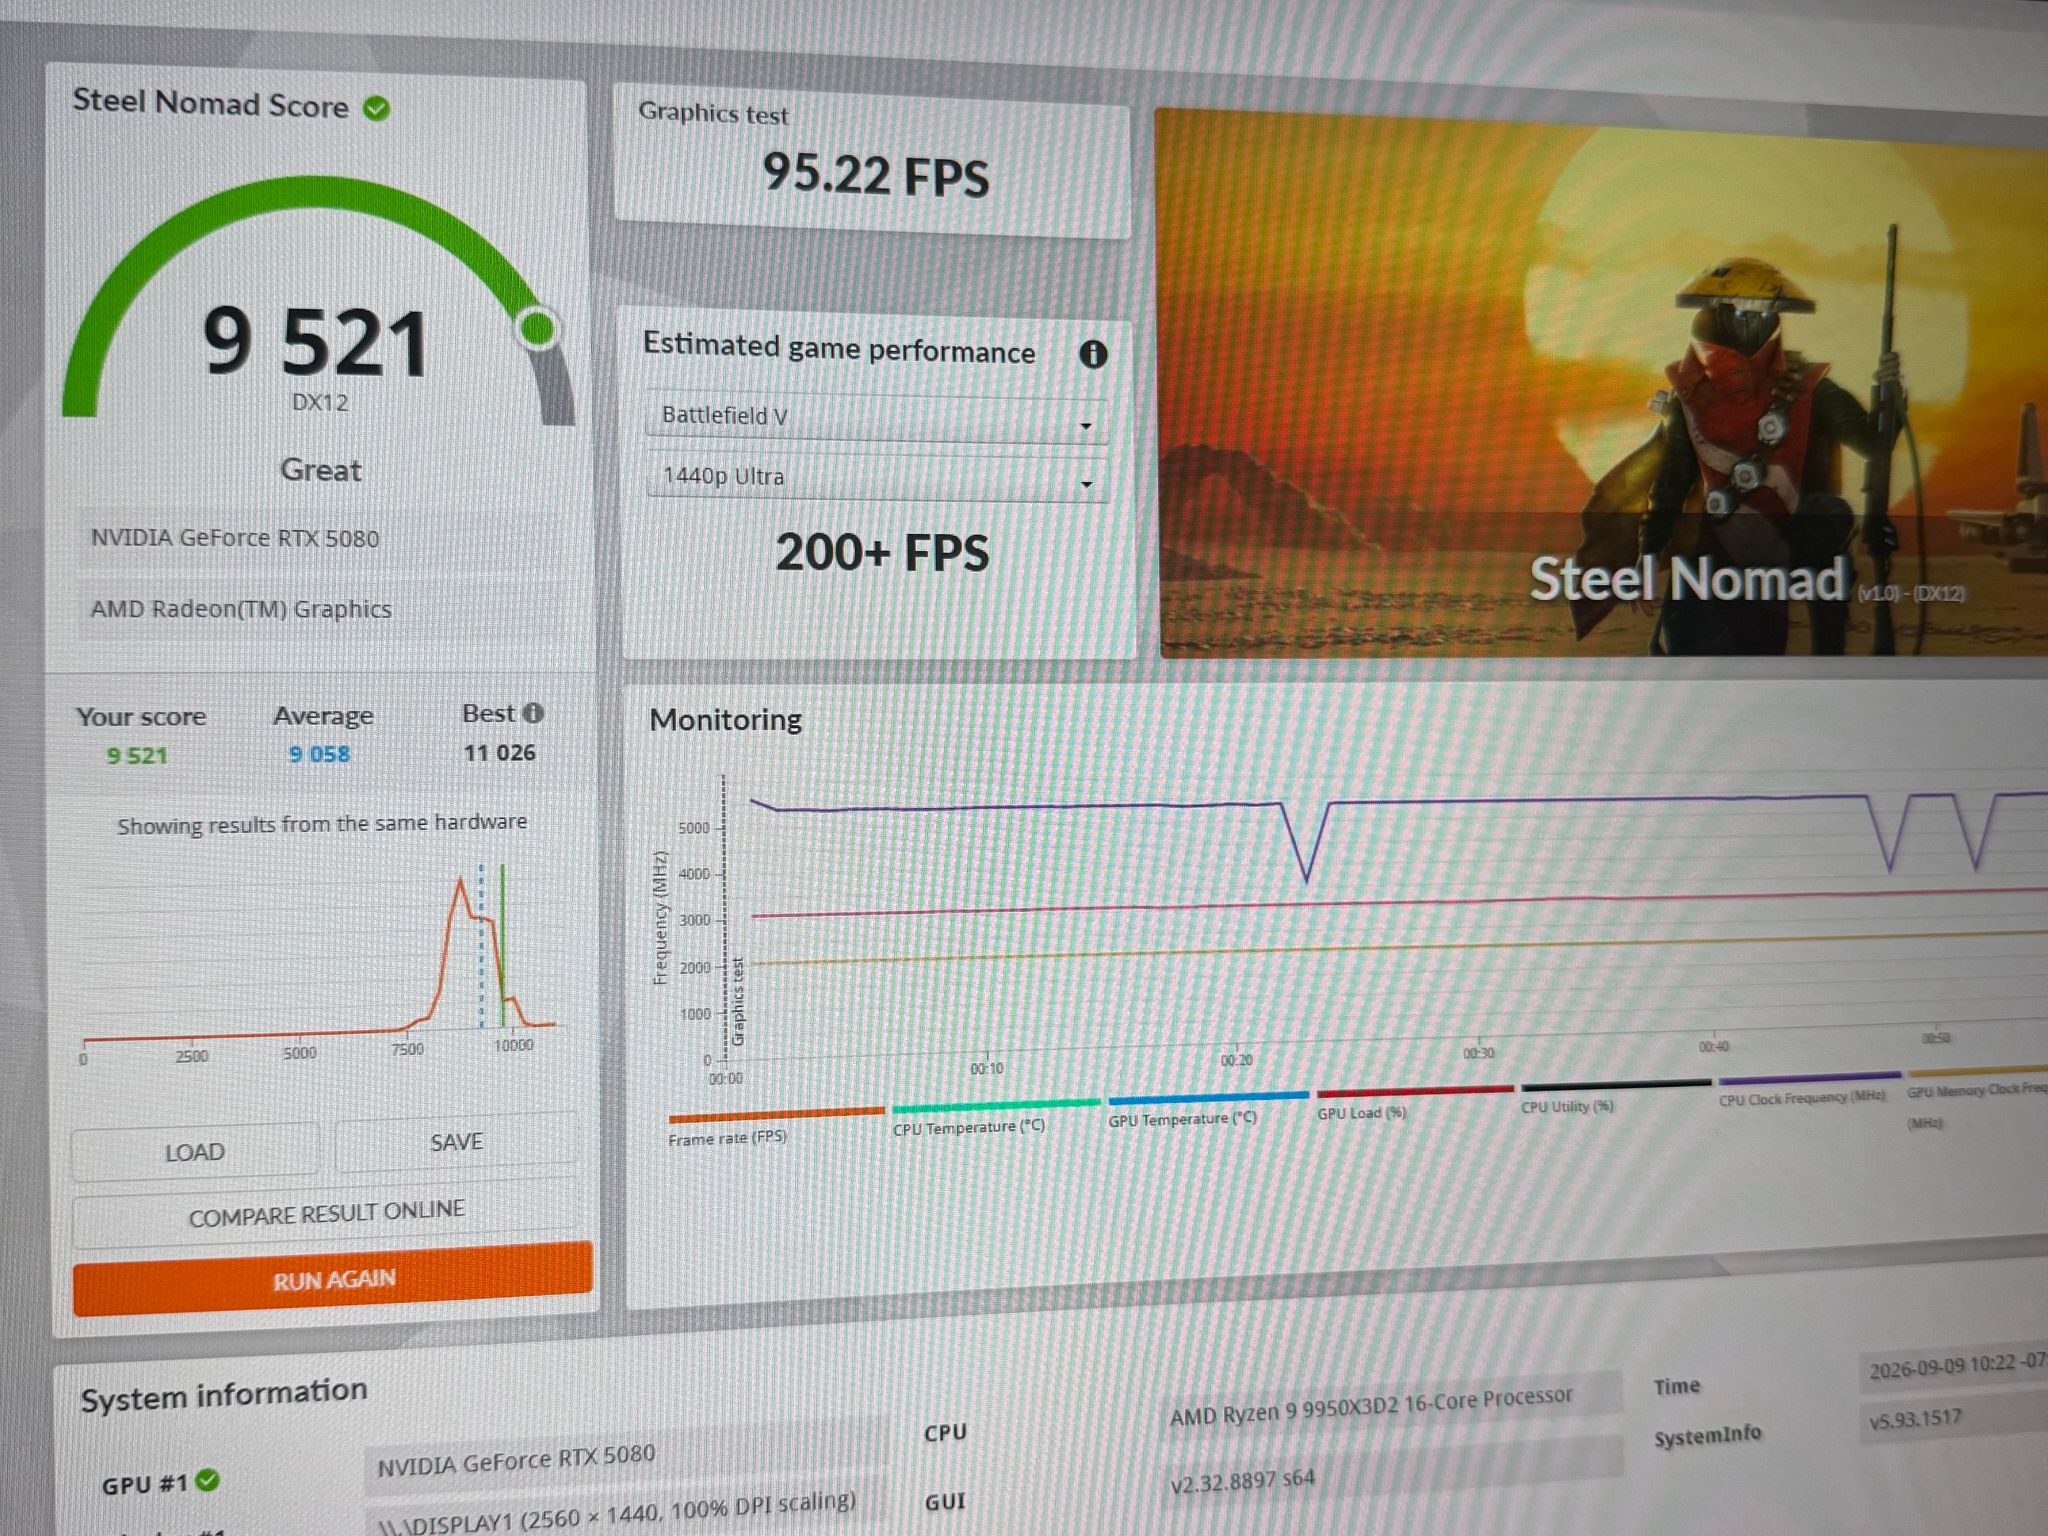
Task: Click the Best score value 11 026
Action: (x=499, y=752)
